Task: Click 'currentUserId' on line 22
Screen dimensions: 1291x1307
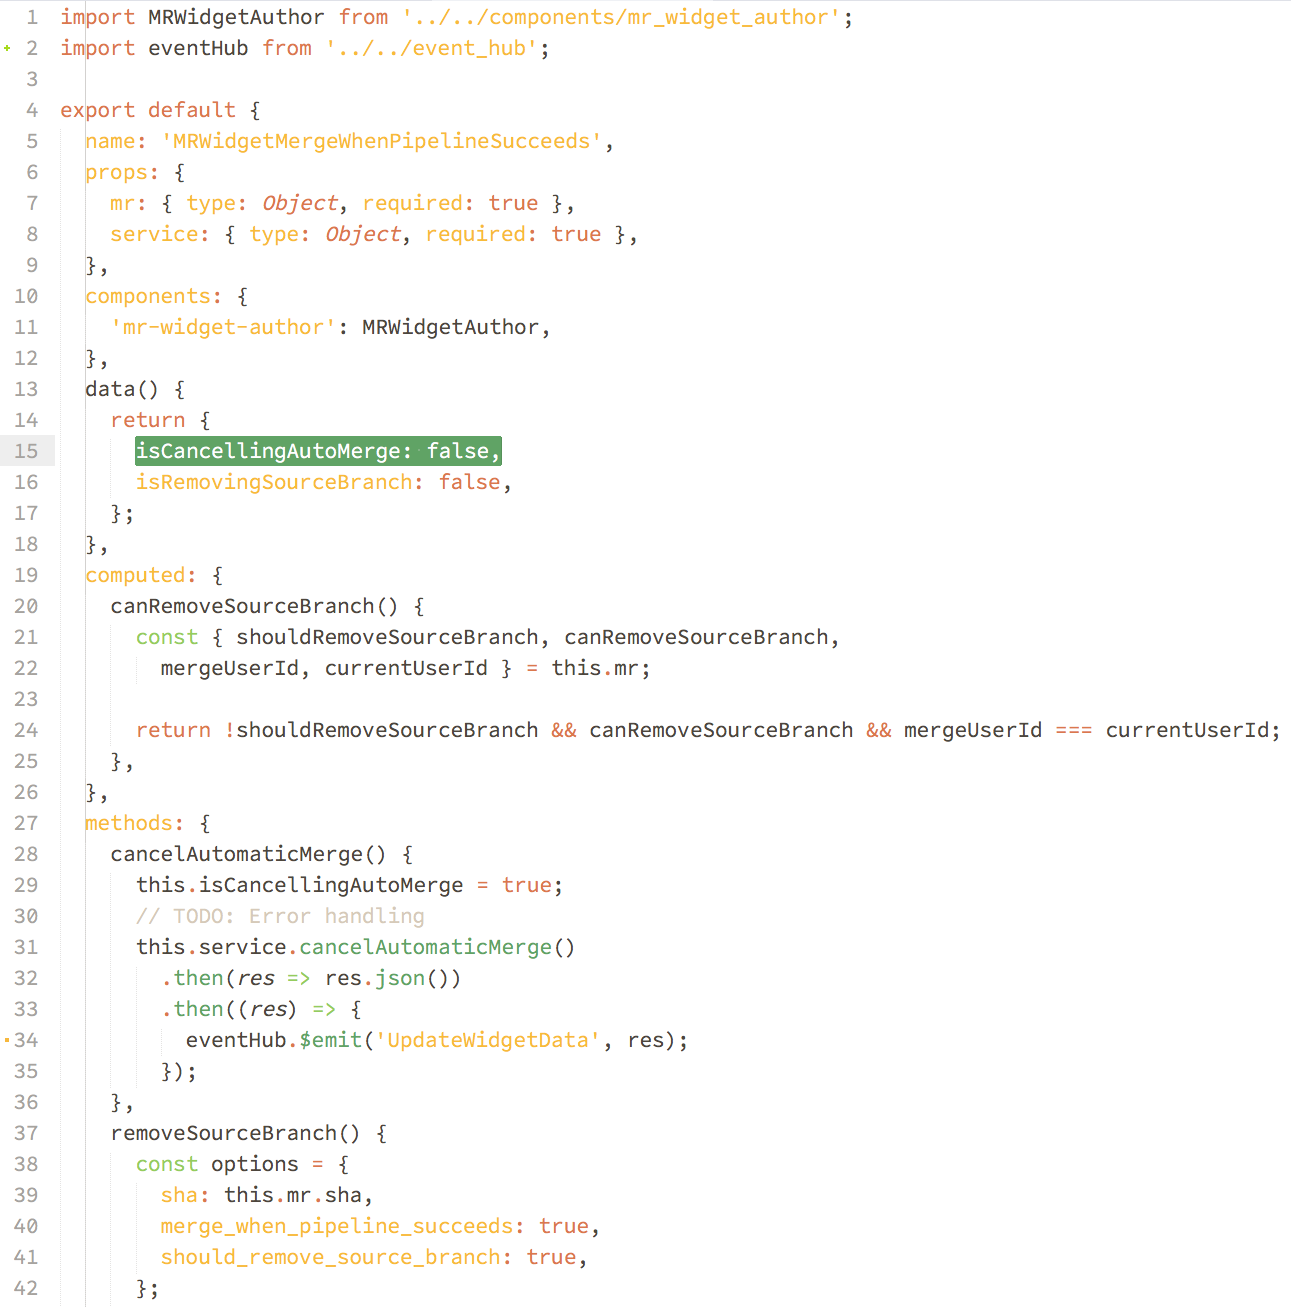Action: [406, 668]
